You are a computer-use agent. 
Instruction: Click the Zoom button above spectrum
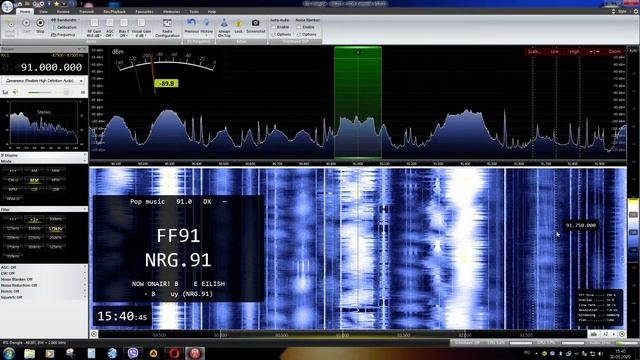click(614, 51)
